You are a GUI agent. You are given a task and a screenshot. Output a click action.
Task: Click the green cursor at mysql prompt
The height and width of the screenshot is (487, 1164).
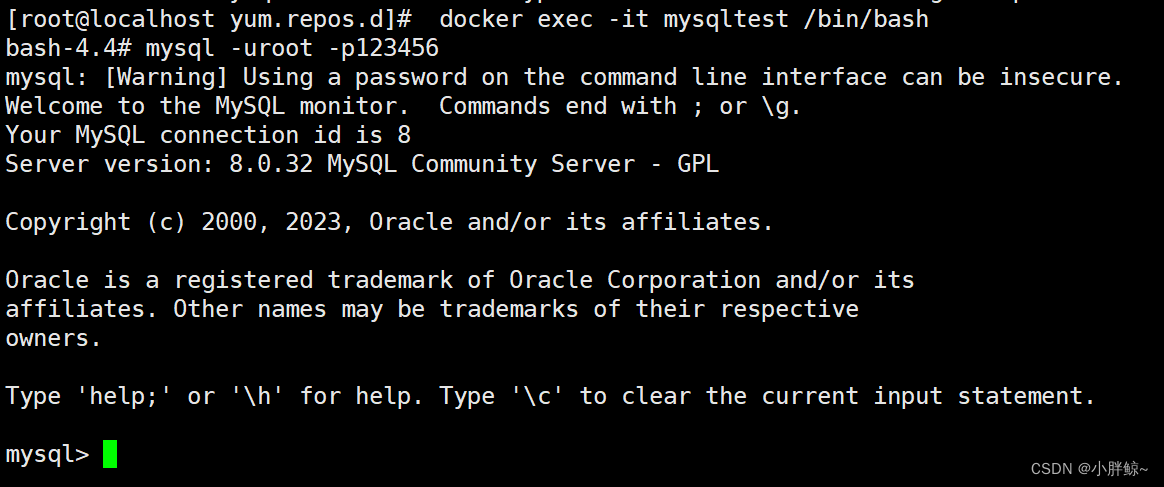point(110,454)
